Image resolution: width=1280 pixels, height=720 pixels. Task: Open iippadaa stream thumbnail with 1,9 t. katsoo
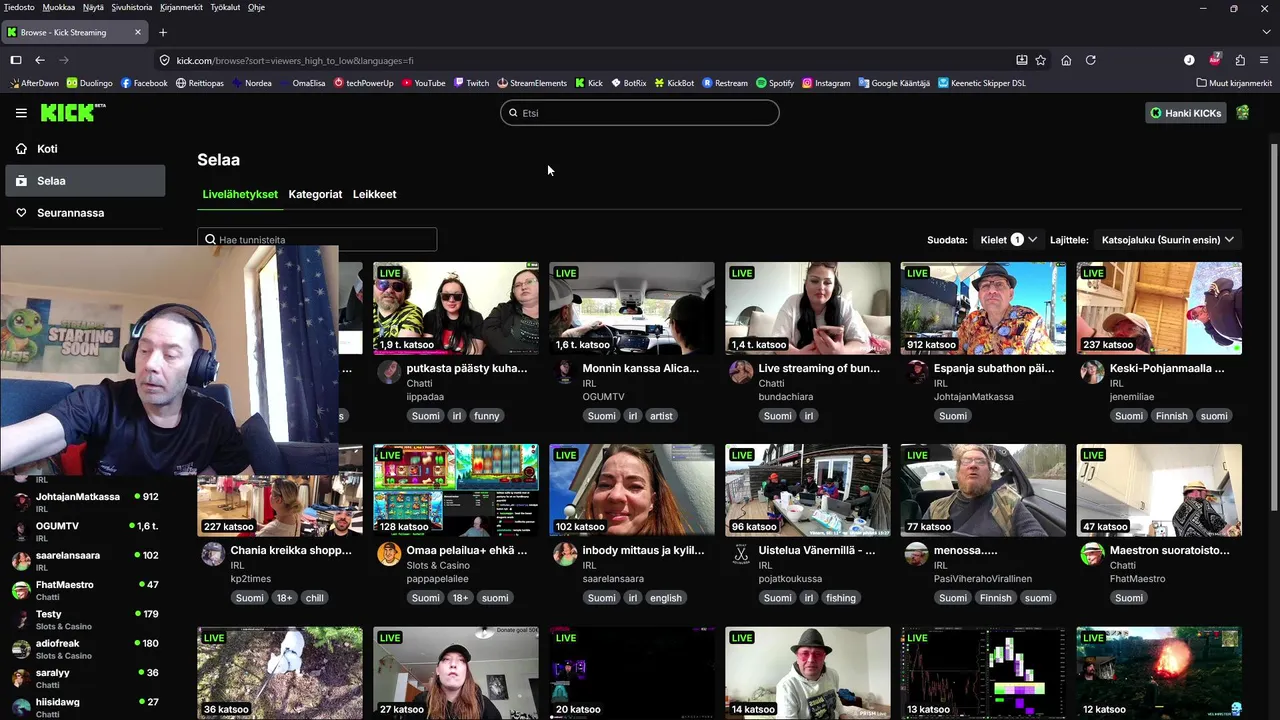[x=456, y=308]
